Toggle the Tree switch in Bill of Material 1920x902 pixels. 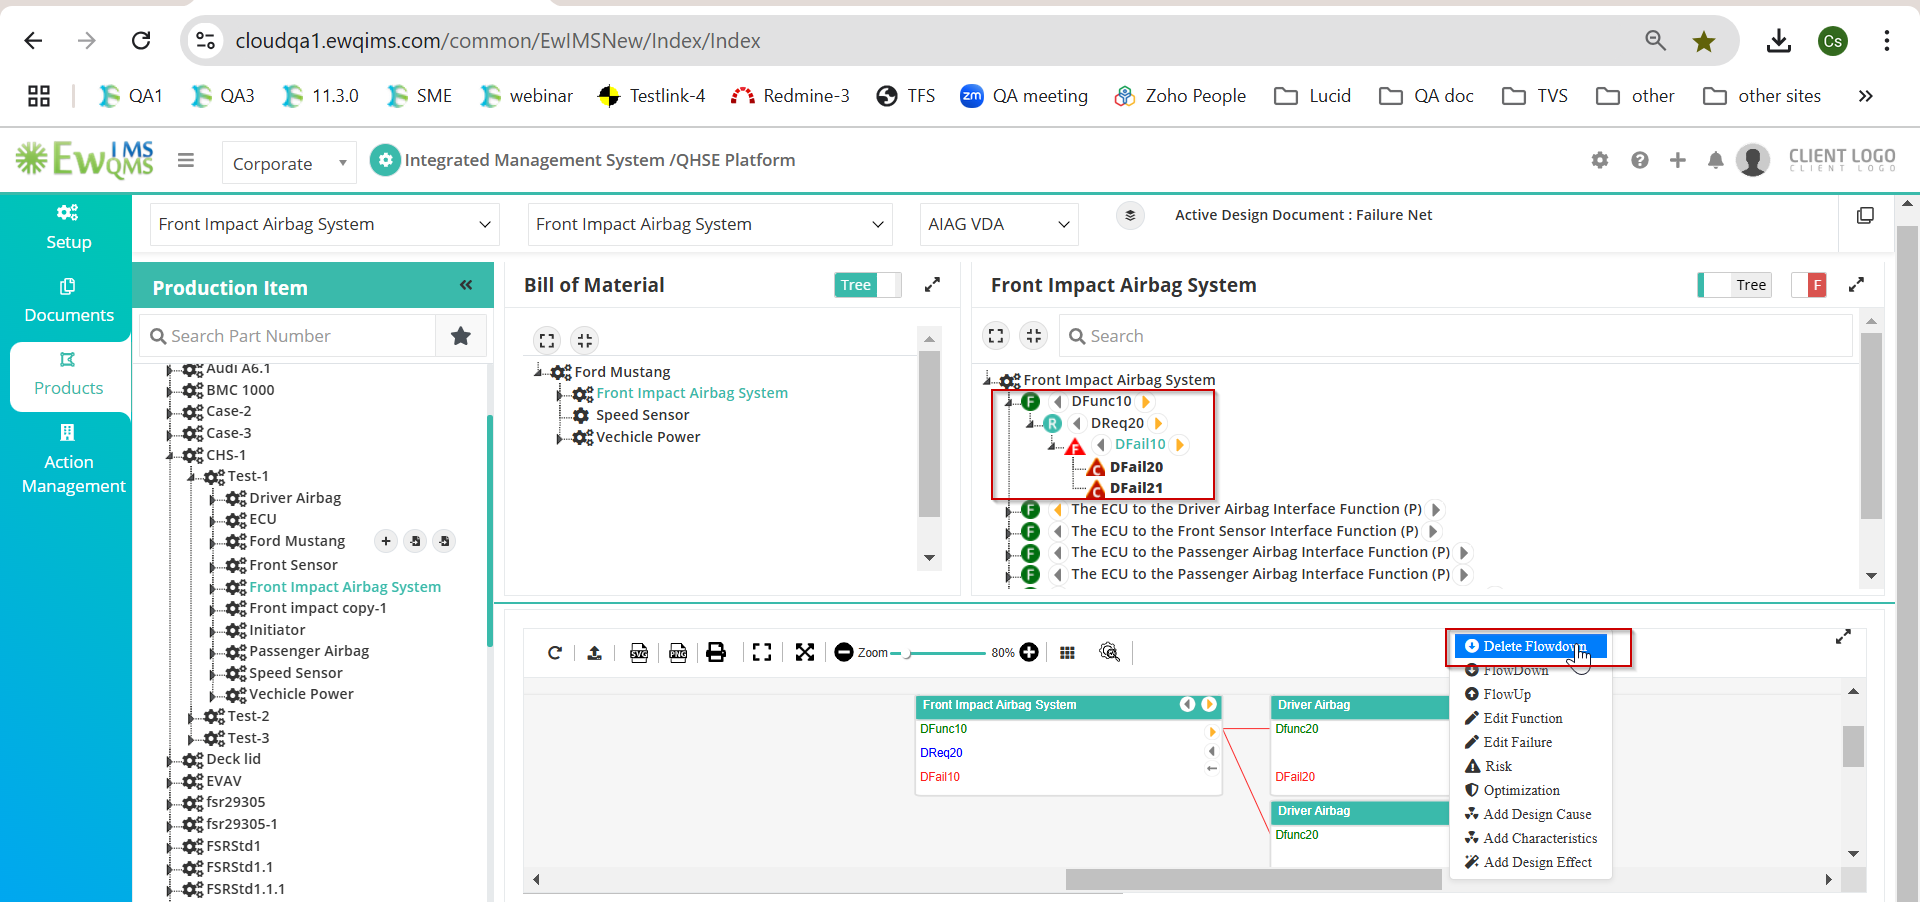coord(868,285)
